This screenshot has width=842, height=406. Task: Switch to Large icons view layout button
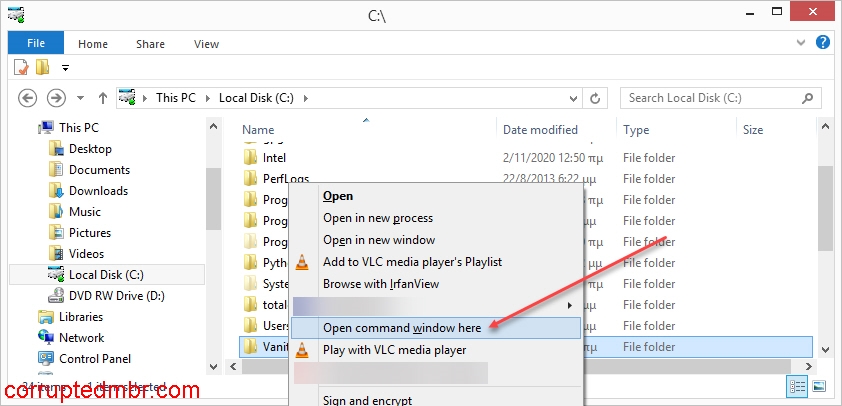pyautogui.click(x=819, y=386)
